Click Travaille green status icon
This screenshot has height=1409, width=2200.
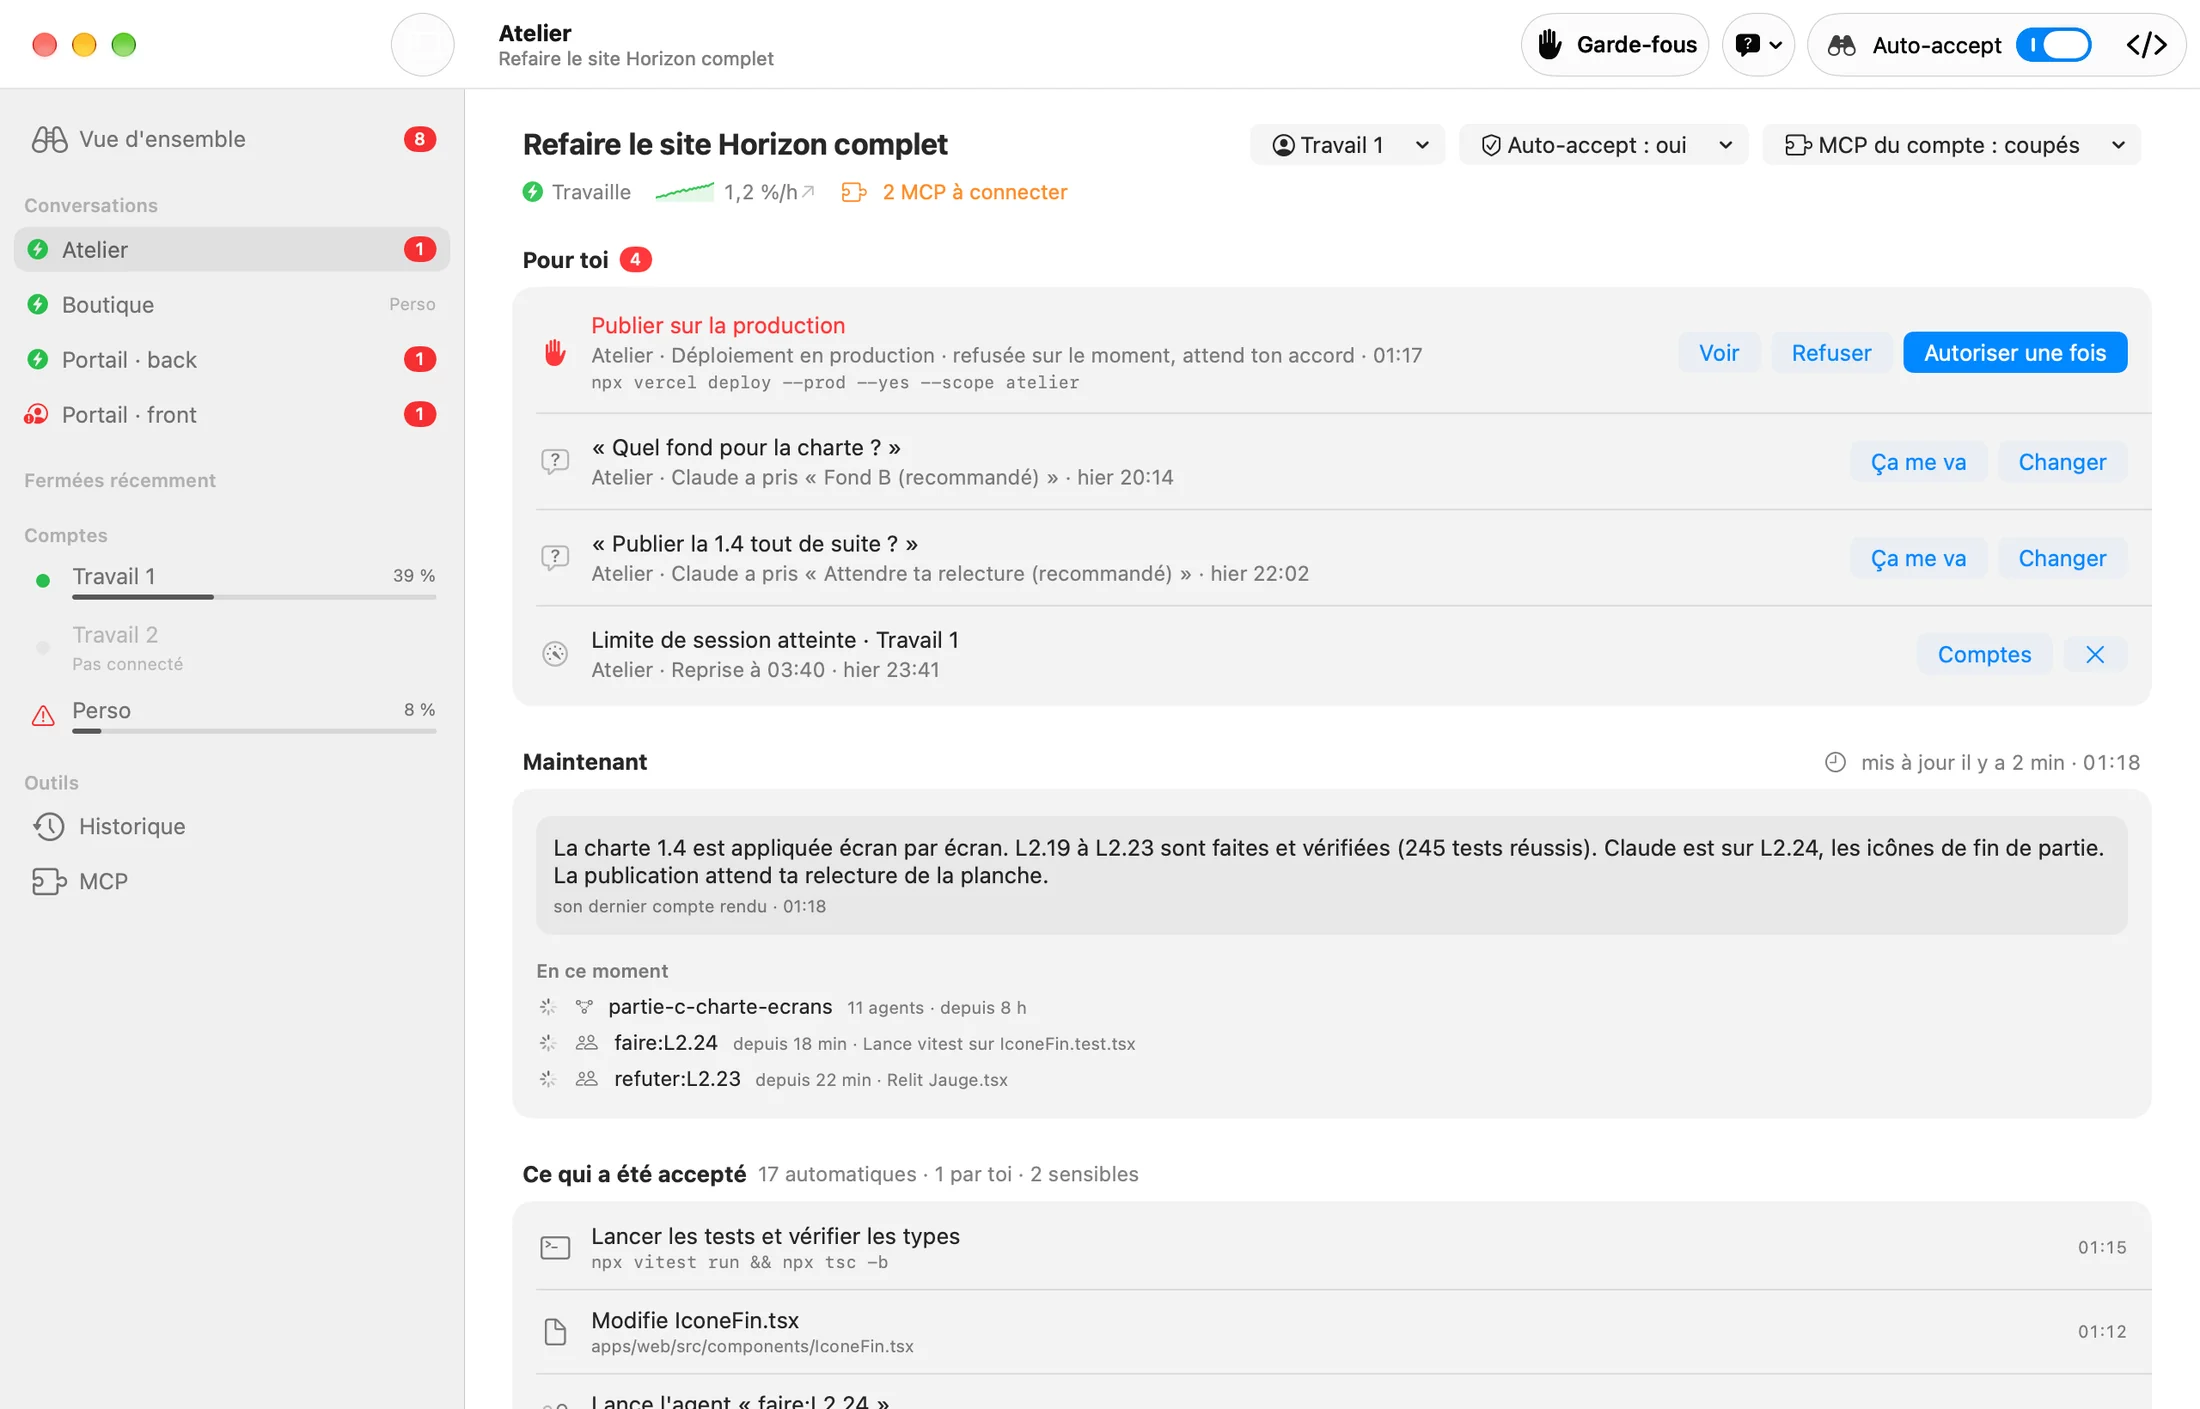click(533, 192)
